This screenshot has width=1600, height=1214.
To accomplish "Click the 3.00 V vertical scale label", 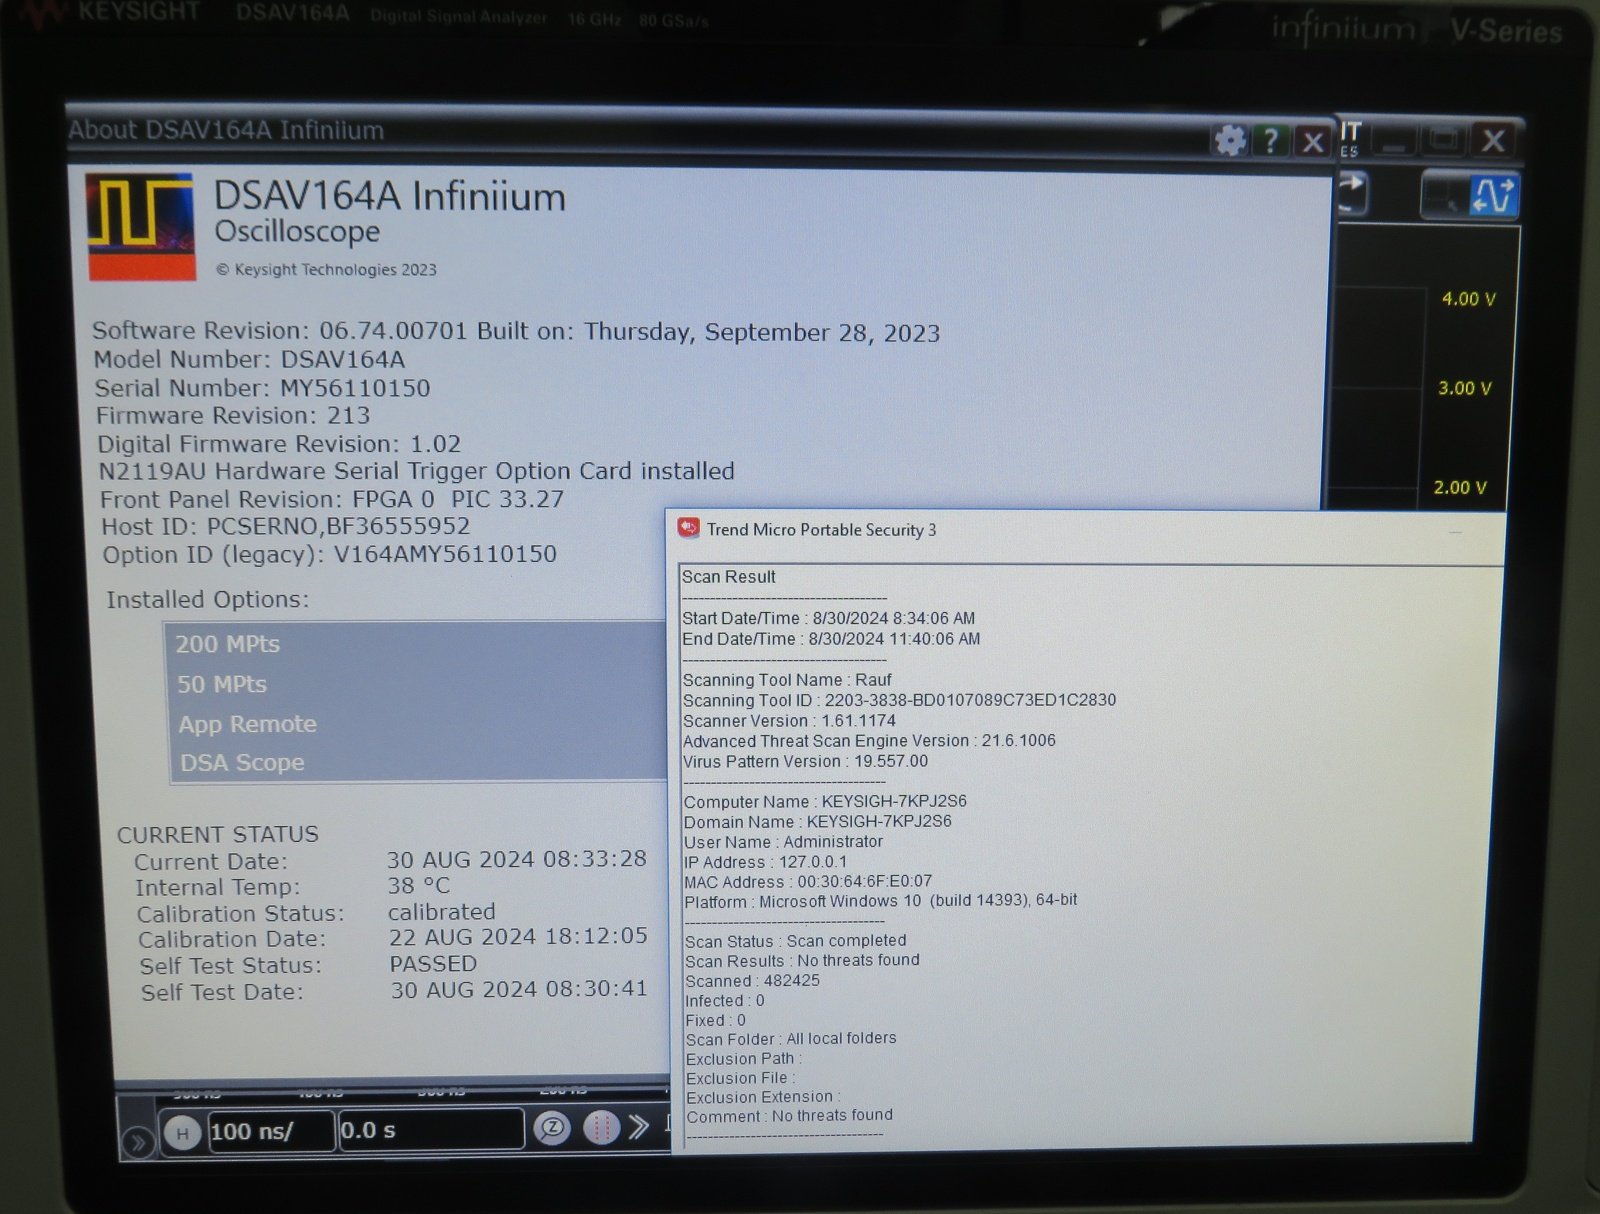I will click(x=1464, y=388).
